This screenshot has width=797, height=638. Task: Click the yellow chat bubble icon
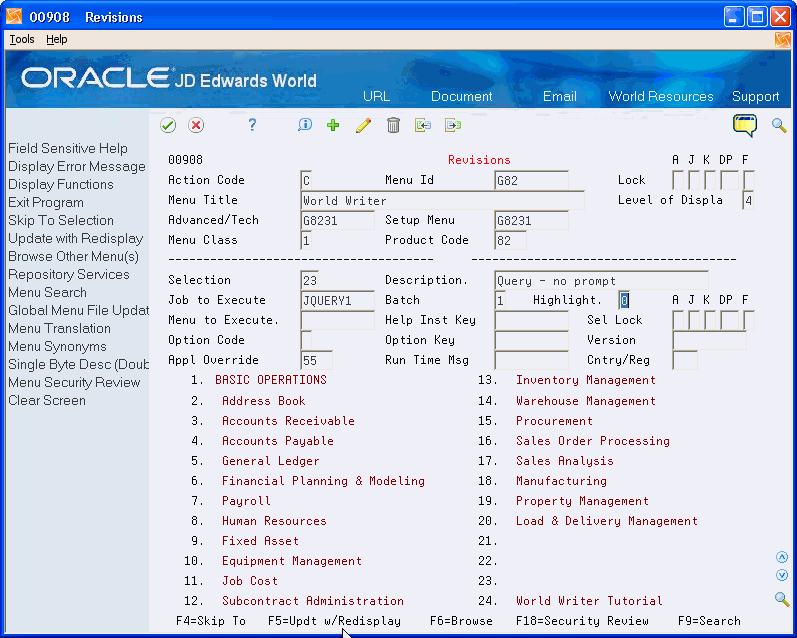(745, 125)
